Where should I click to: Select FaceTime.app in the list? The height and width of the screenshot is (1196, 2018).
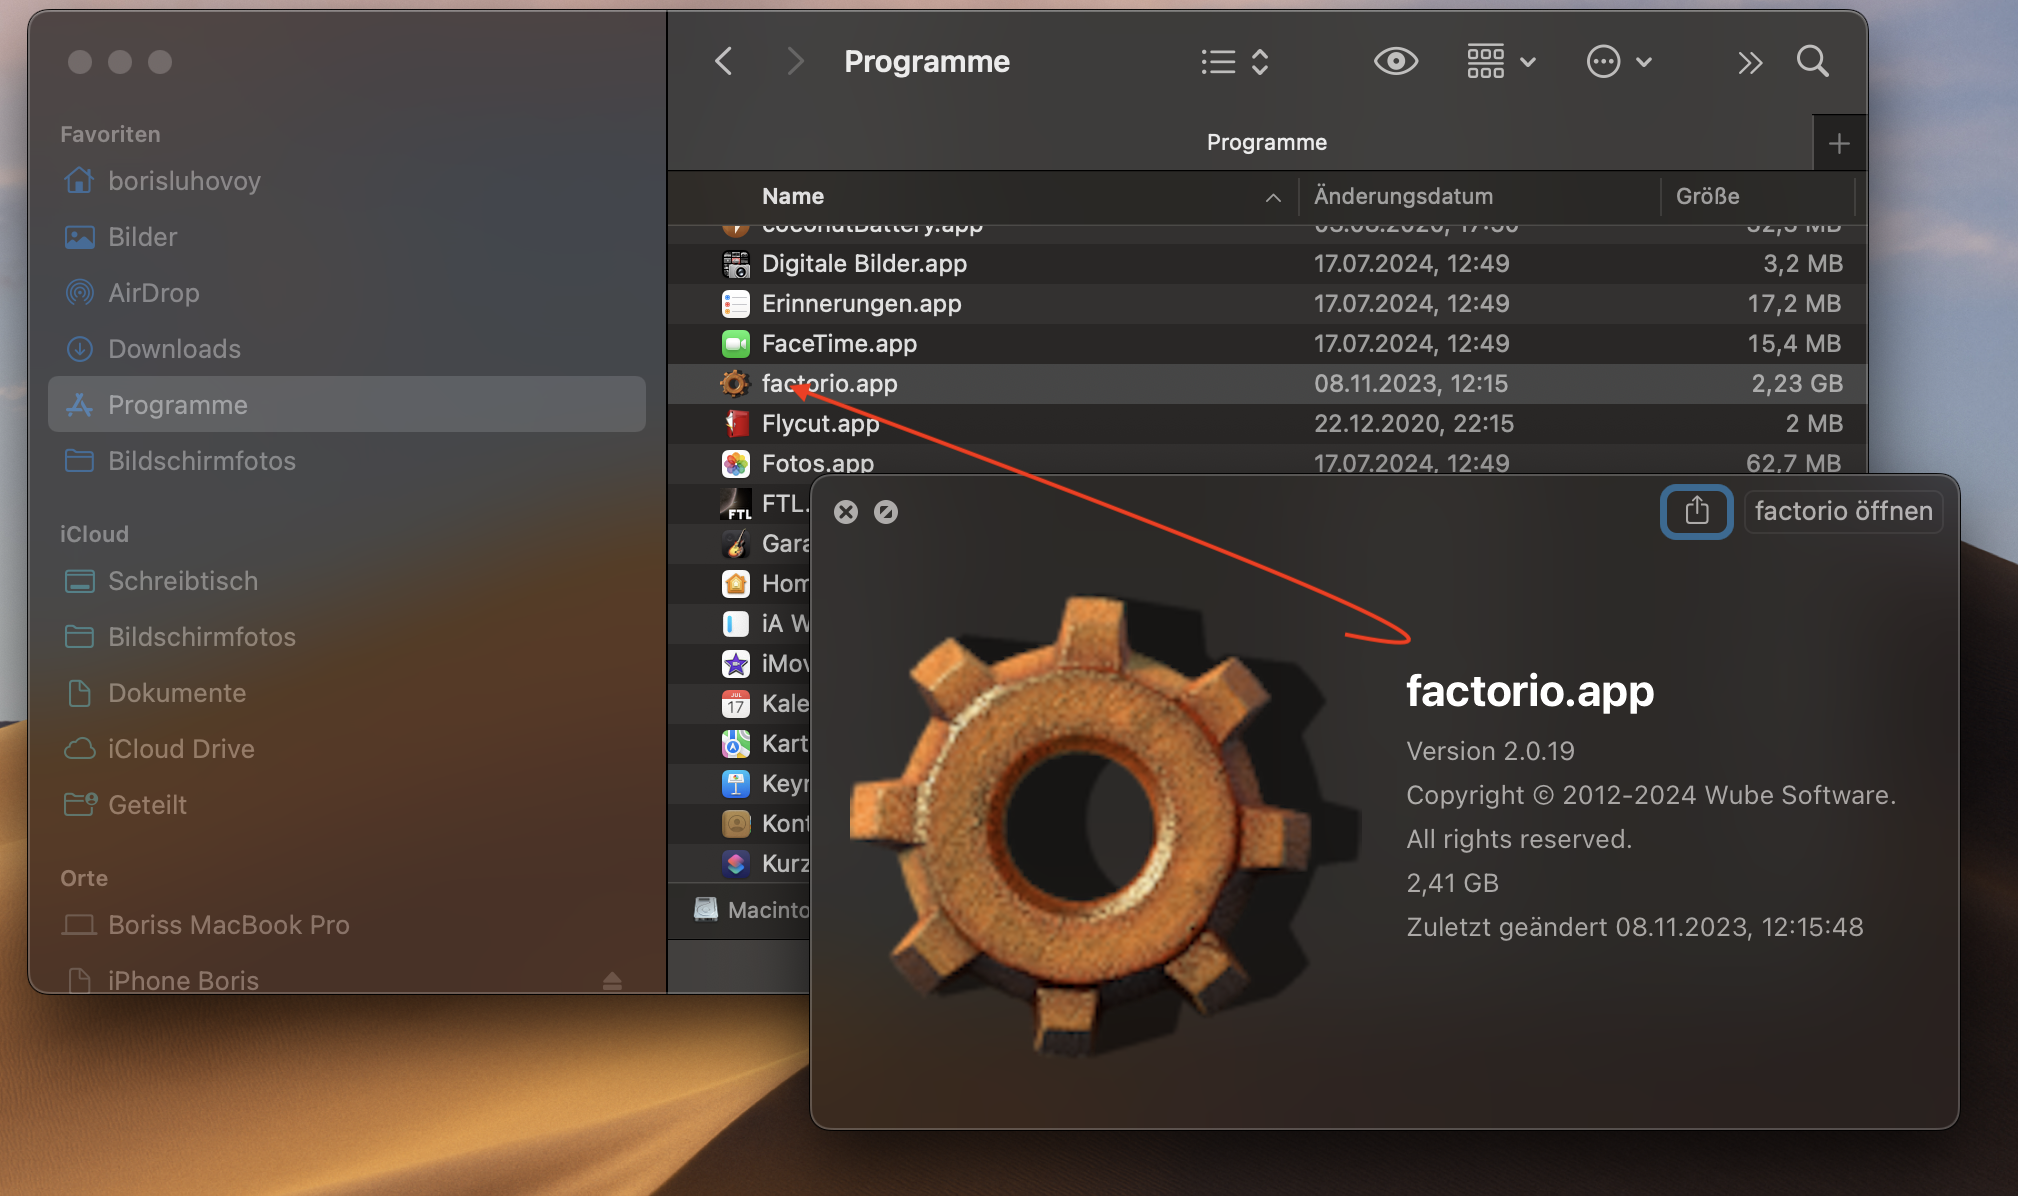pyautogui.click(x=1266, y=344)
